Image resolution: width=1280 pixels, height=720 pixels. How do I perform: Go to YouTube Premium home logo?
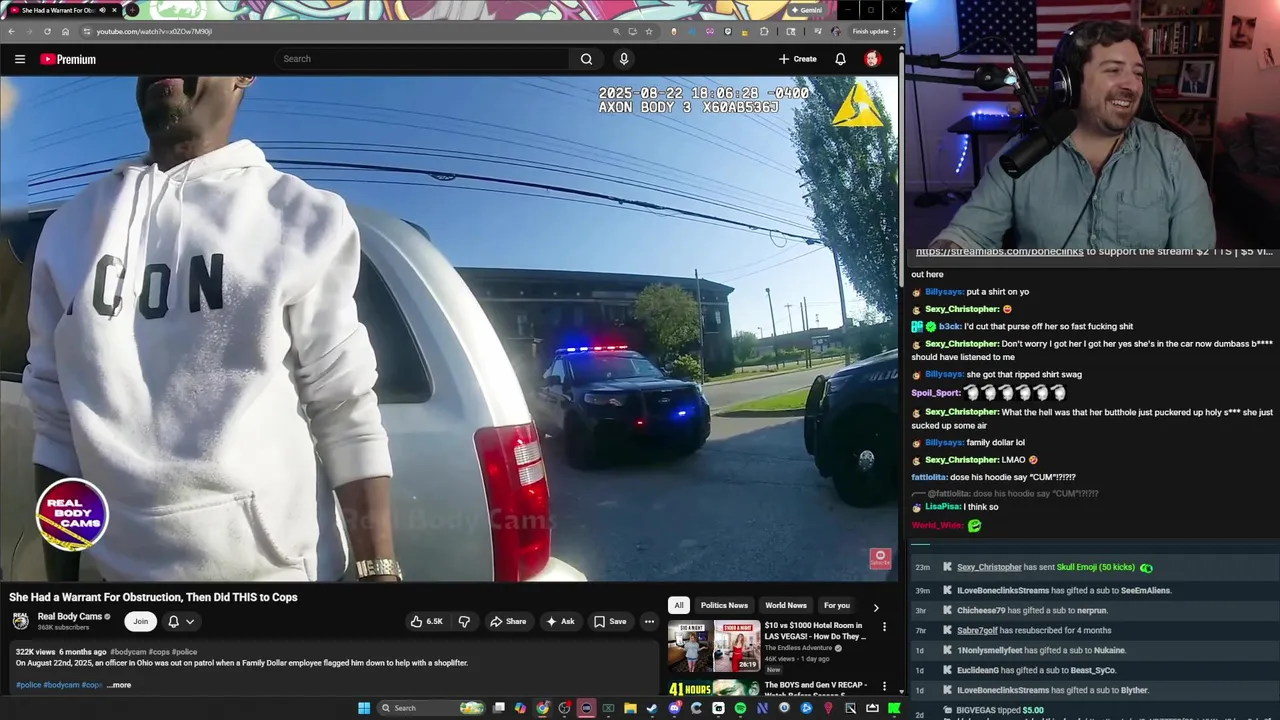[x=68, y=59]
